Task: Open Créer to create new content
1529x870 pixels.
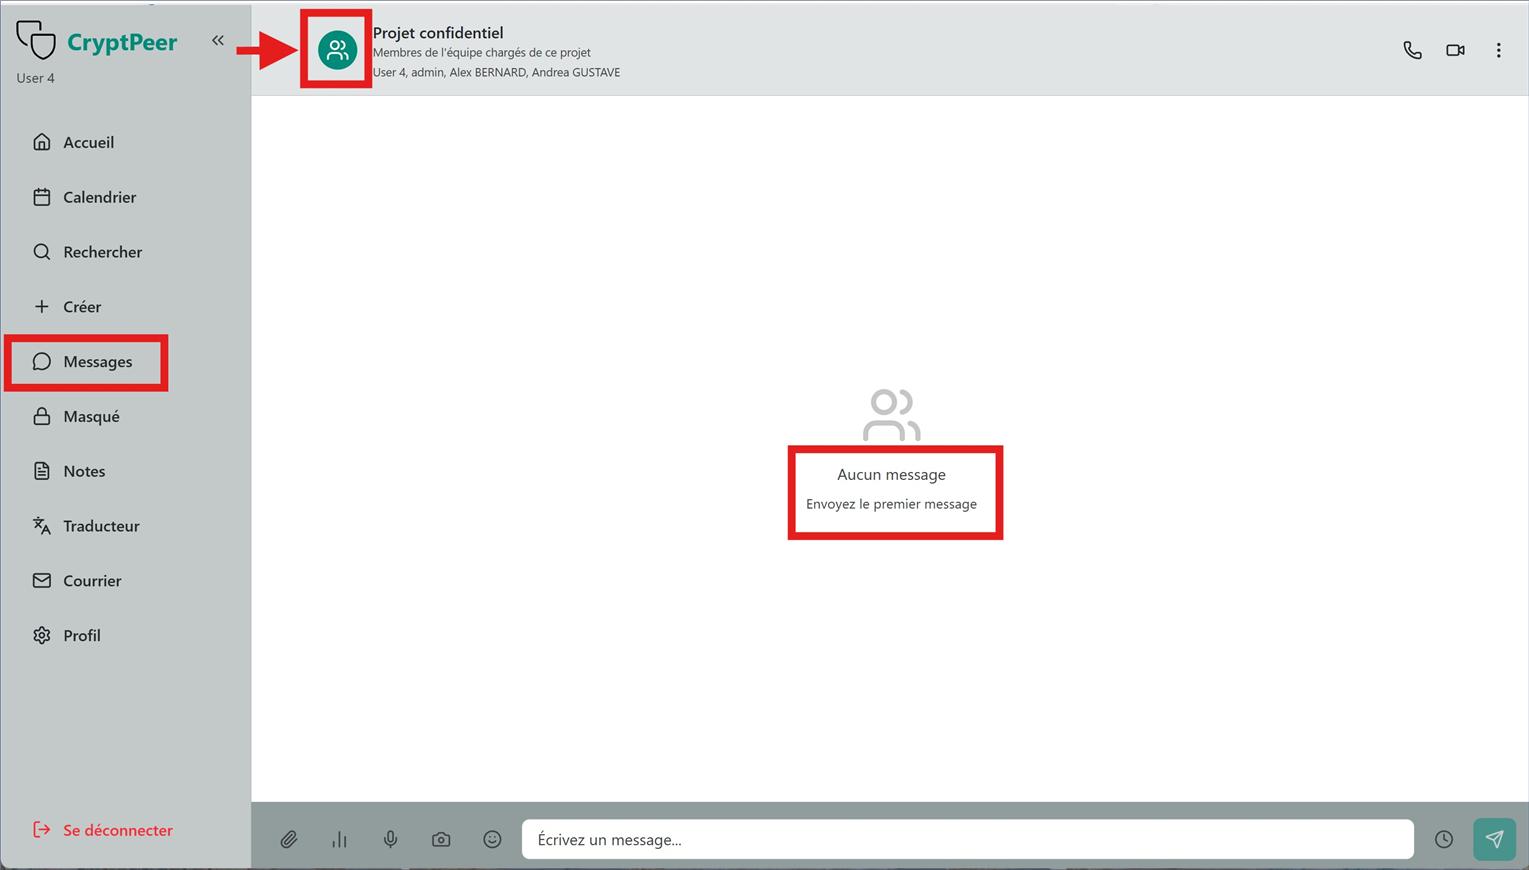Action: 82,306
